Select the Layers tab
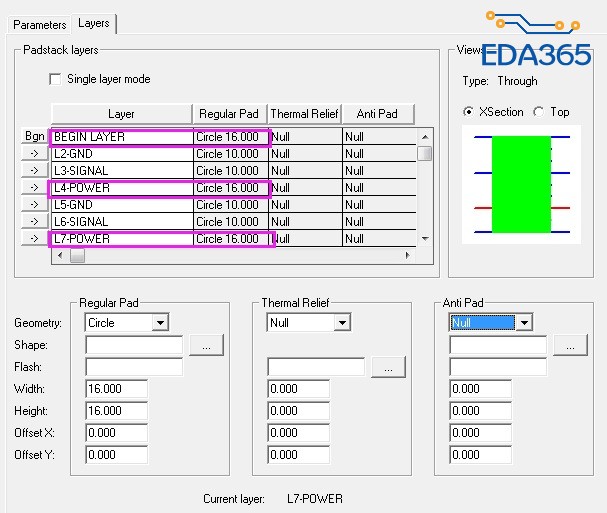This screenshot has width=607, height=513. 94,23
